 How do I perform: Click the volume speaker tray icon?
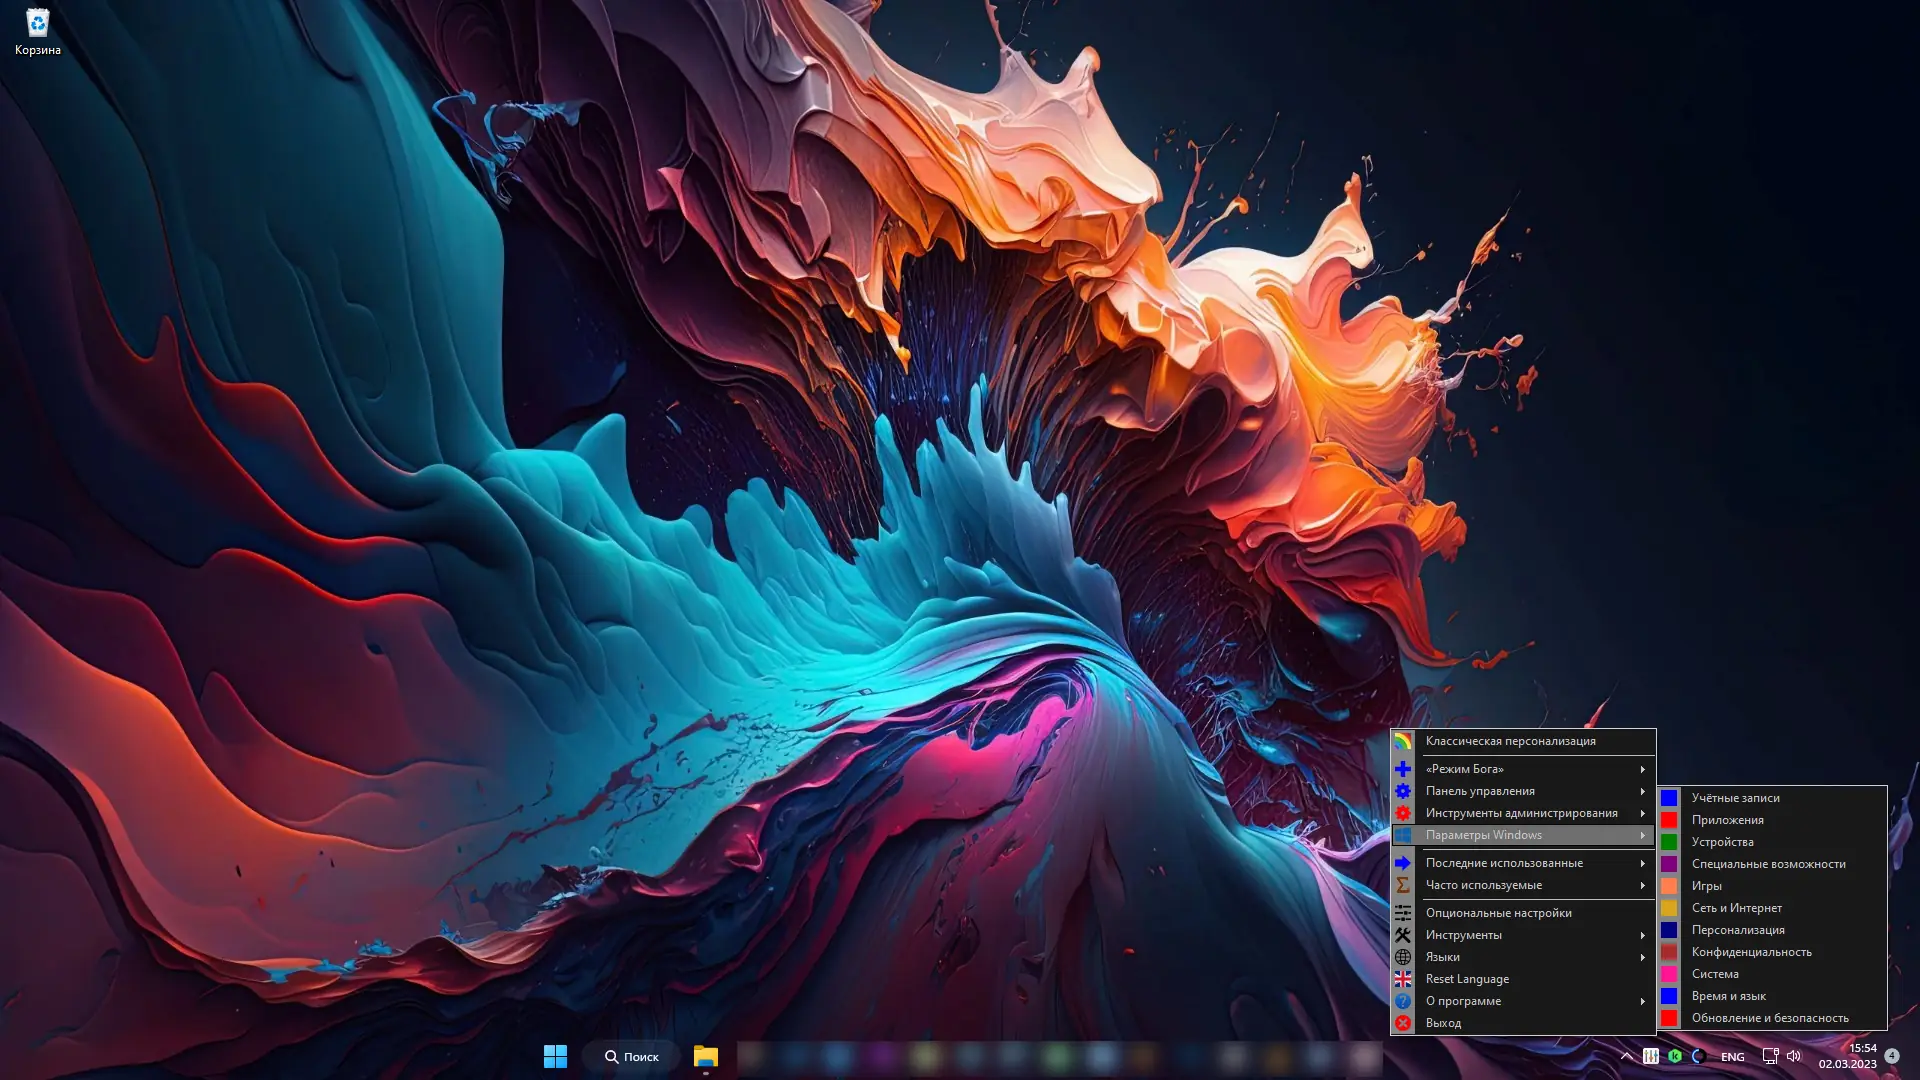tap(1794, 1056)
